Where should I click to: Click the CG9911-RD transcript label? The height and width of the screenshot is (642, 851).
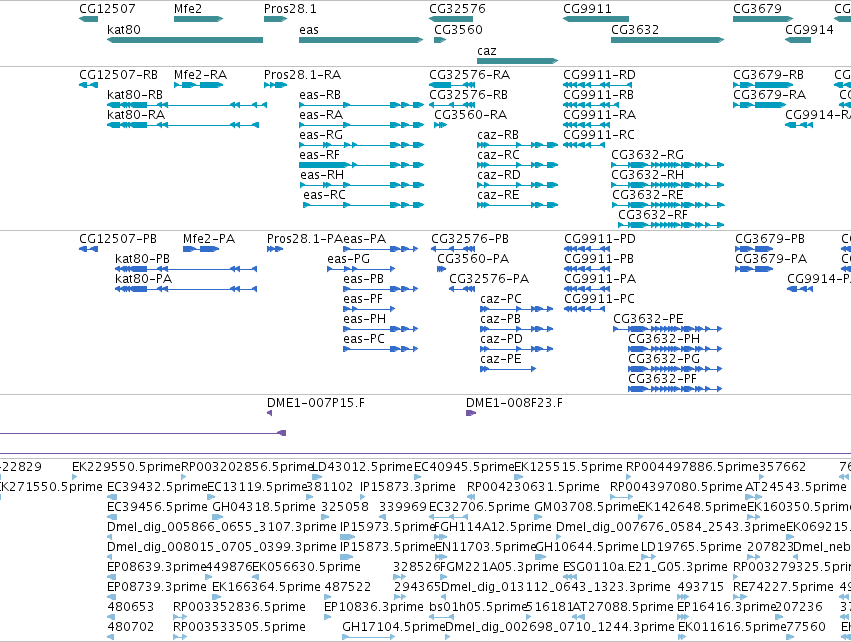(x=599, y=74)
